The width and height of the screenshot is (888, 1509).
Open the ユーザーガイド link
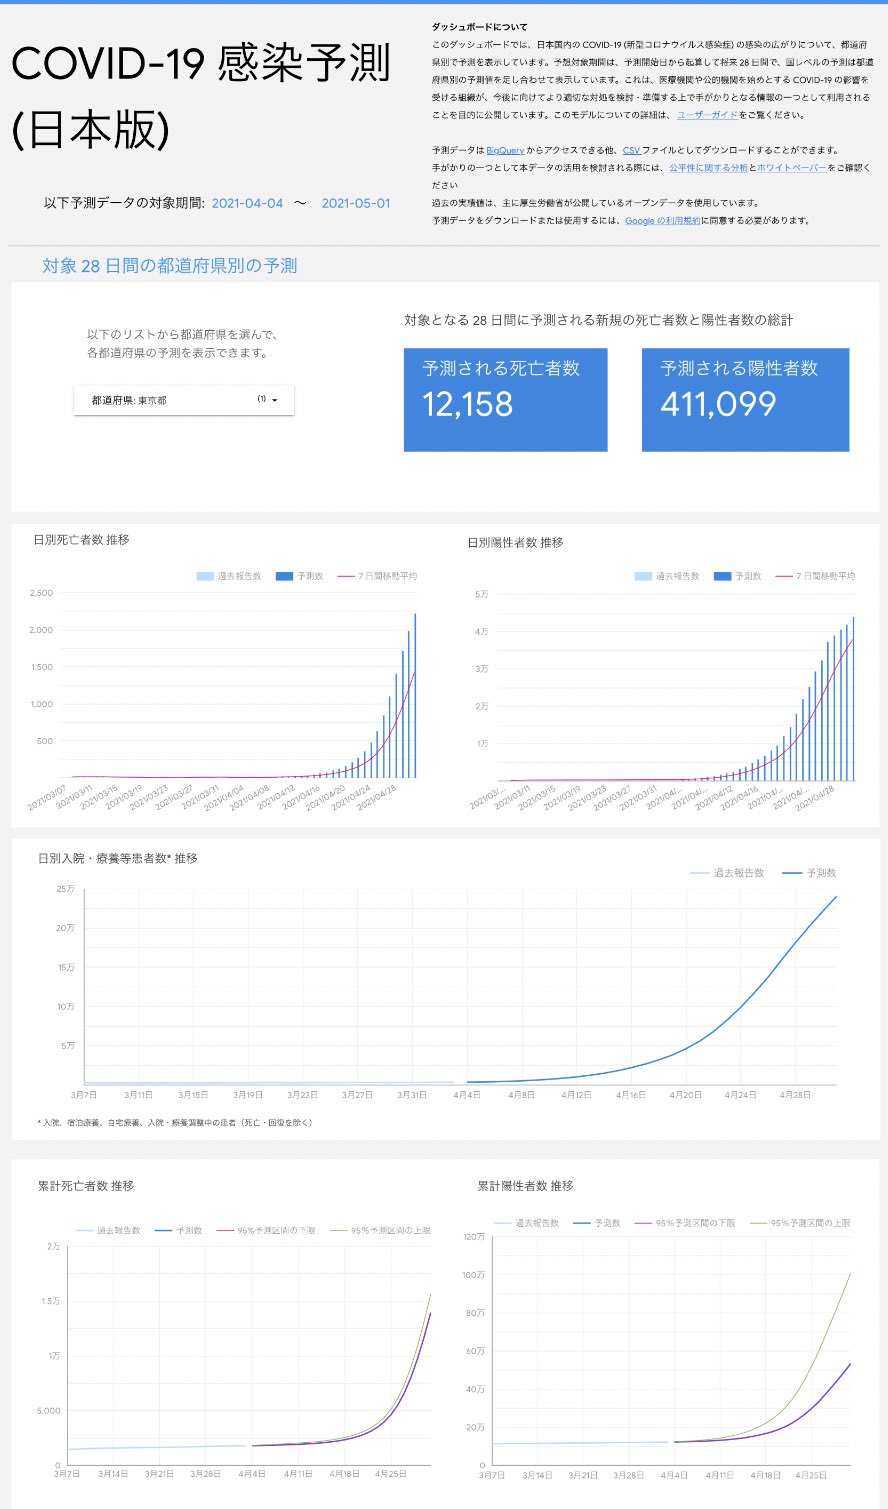[707, 115]
